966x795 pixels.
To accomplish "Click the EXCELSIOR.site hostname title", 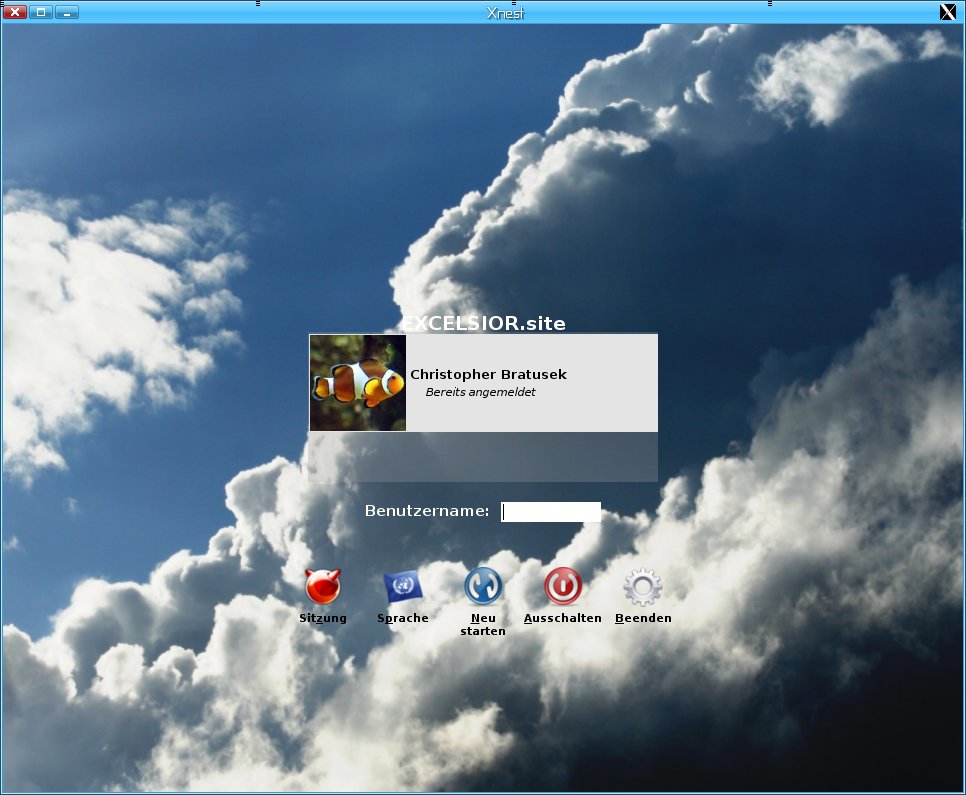I will [484, 323].
